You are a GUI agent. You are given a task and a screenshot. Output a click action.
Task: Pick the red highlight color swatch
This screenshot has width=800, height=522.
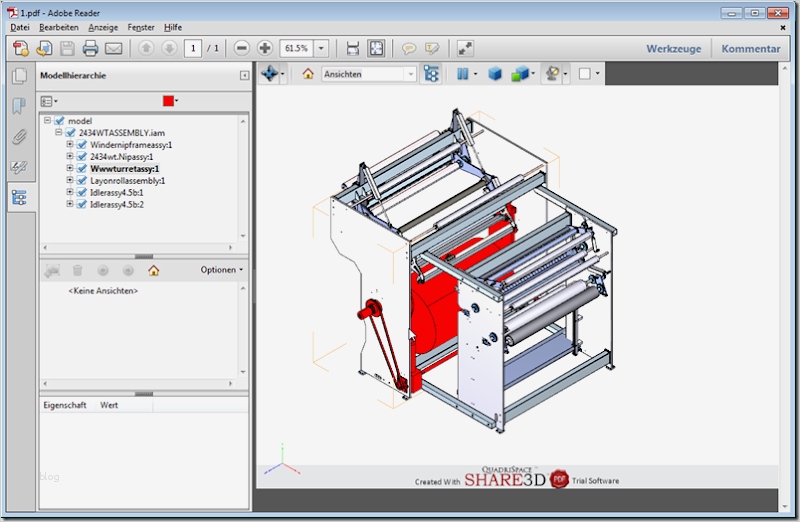click(x=168, y=101)
